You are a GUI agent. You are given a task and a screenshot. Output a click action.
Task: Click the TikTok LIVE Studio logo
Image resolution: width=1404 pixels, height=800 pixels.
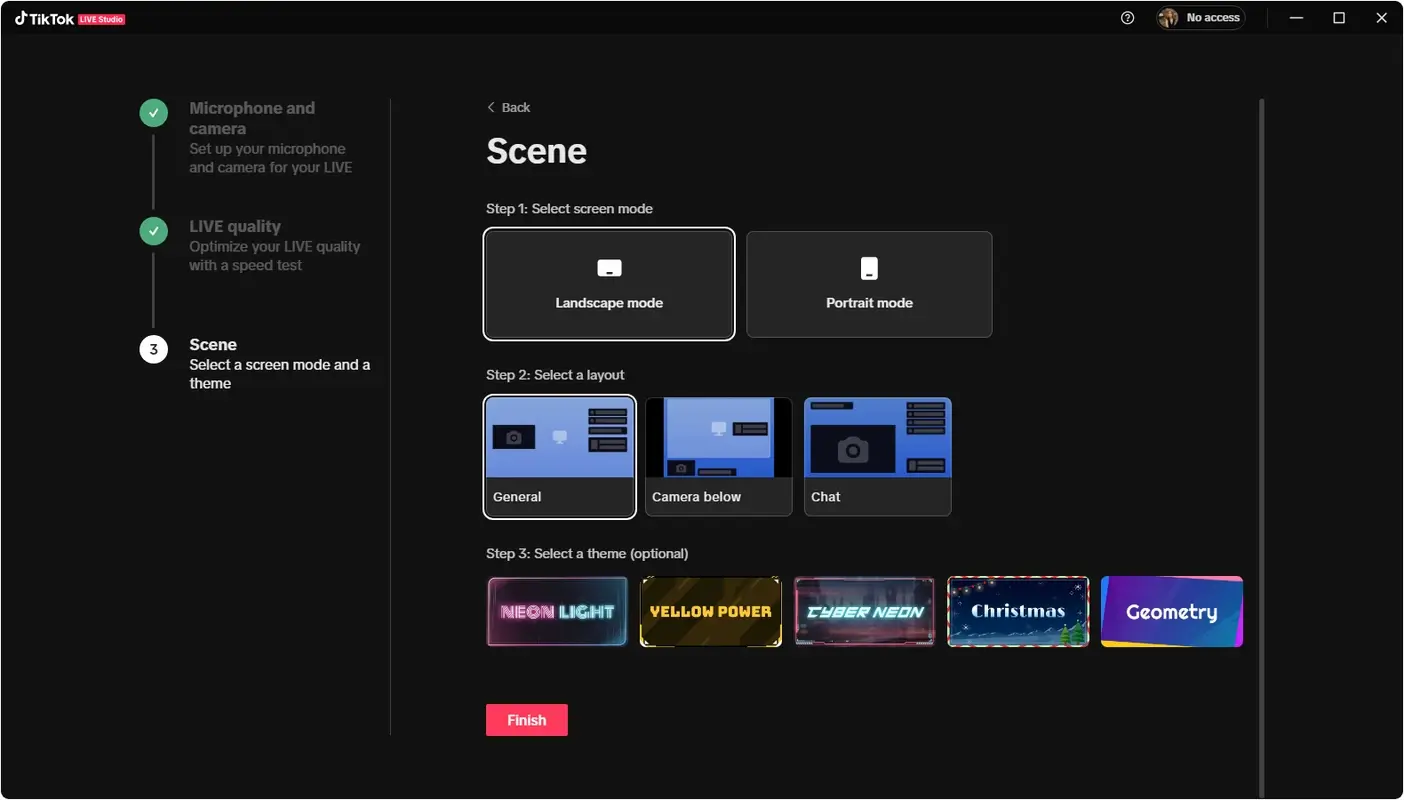click(x=70, y=17)
